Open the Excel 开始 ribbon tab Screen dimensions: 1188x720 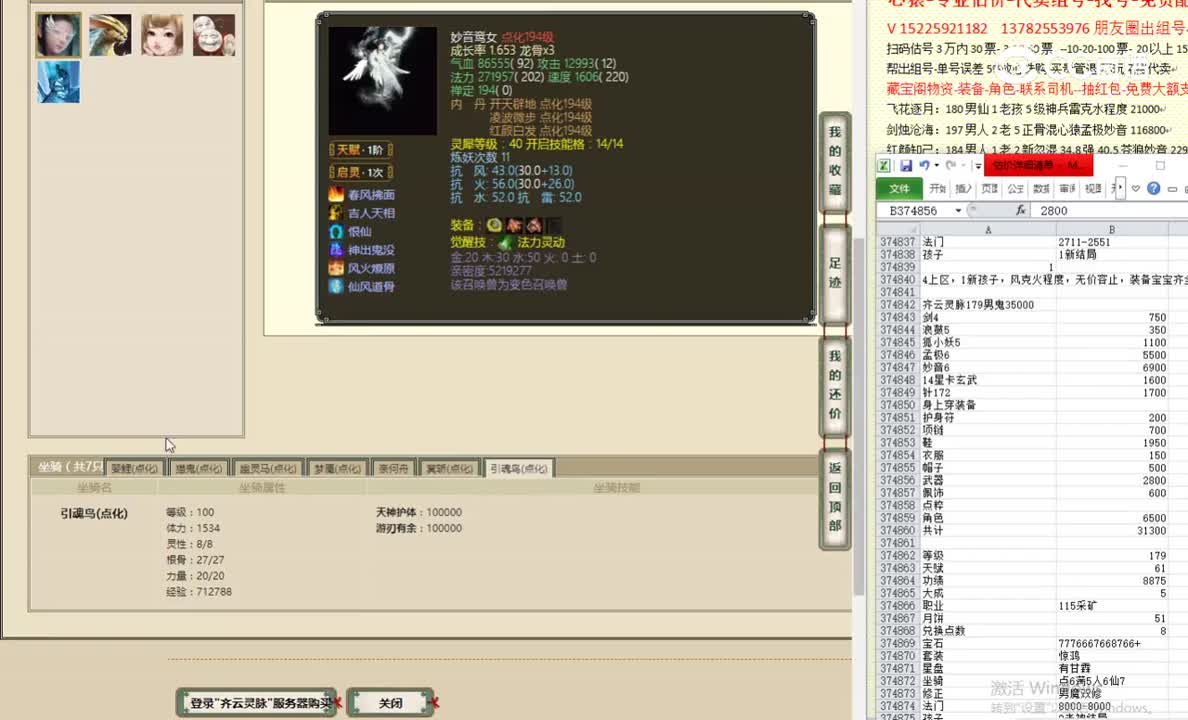938,188
